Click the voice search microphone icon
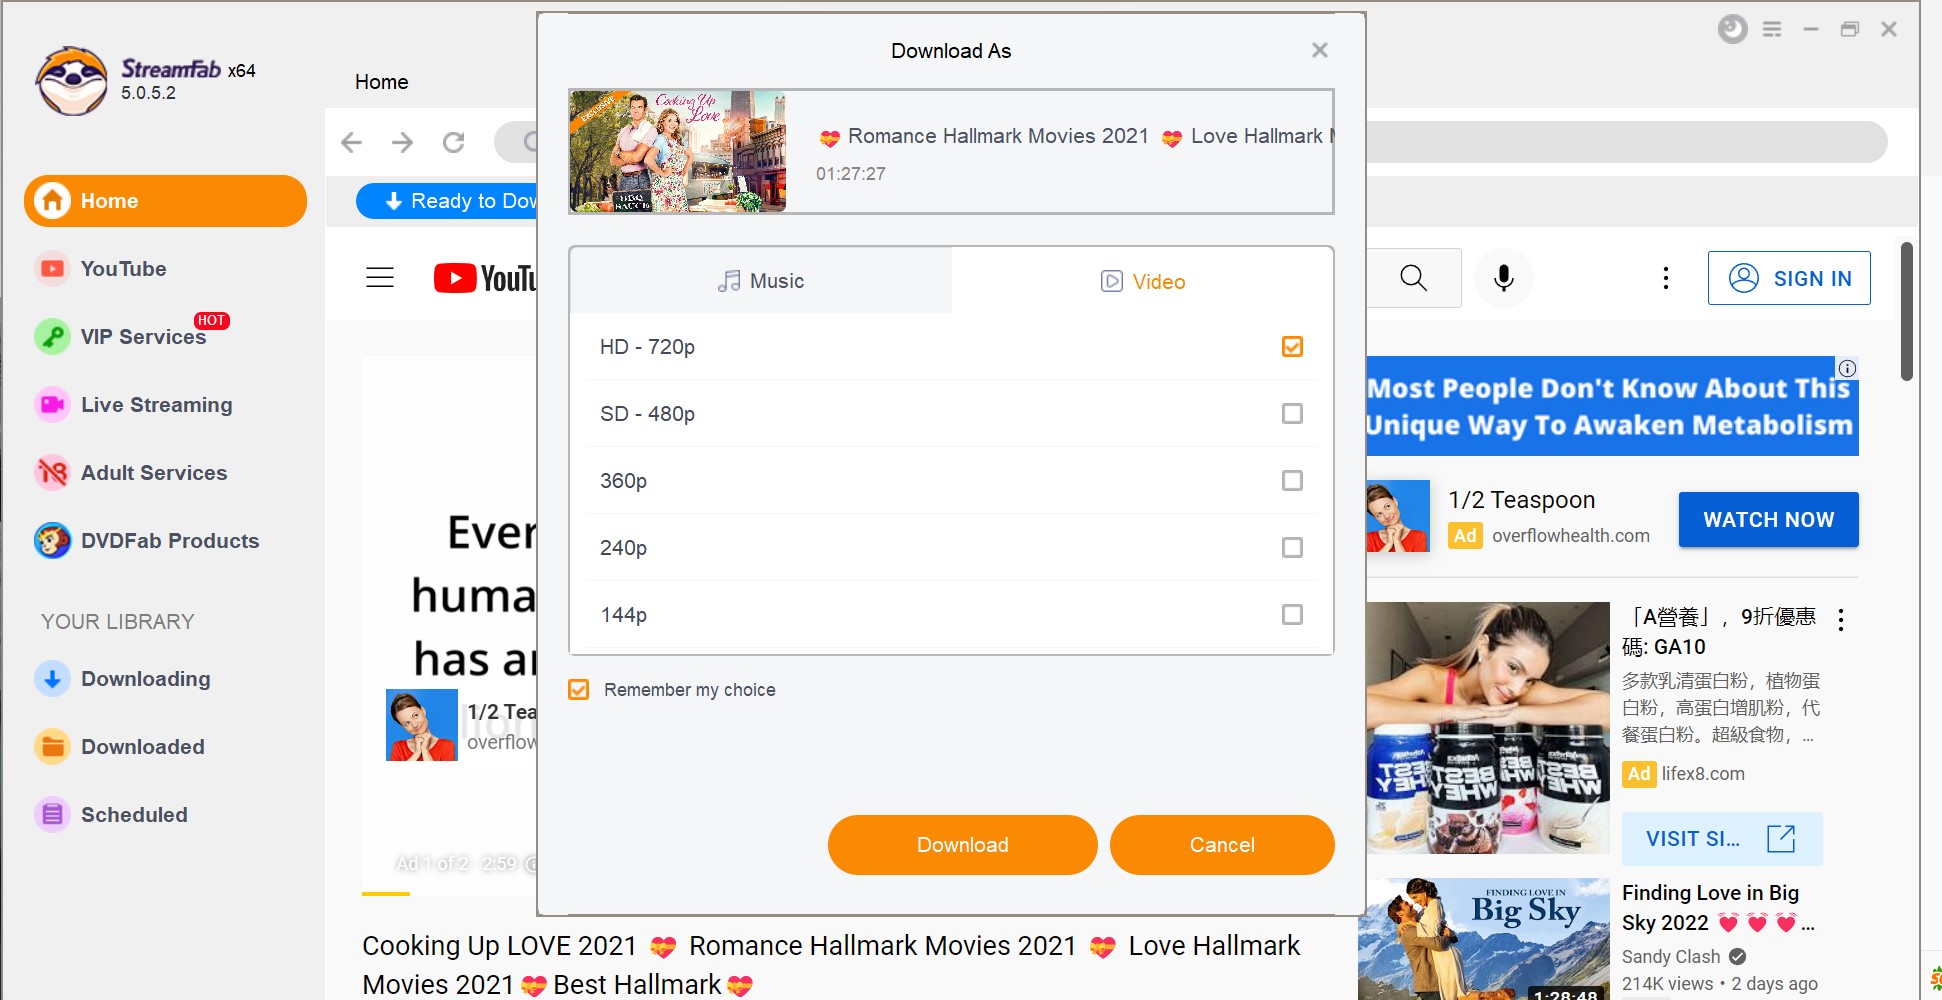Viewport: 1942px width, 1000px height. [1503, 278]
